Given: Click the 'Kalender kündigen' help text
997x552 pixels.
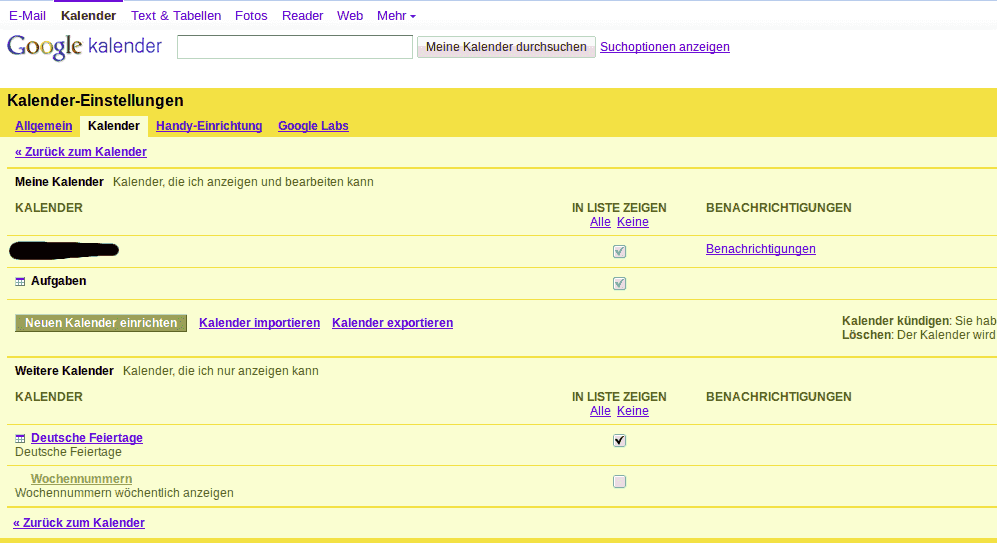Looking at the screenshot, I should tap(919, 321).
